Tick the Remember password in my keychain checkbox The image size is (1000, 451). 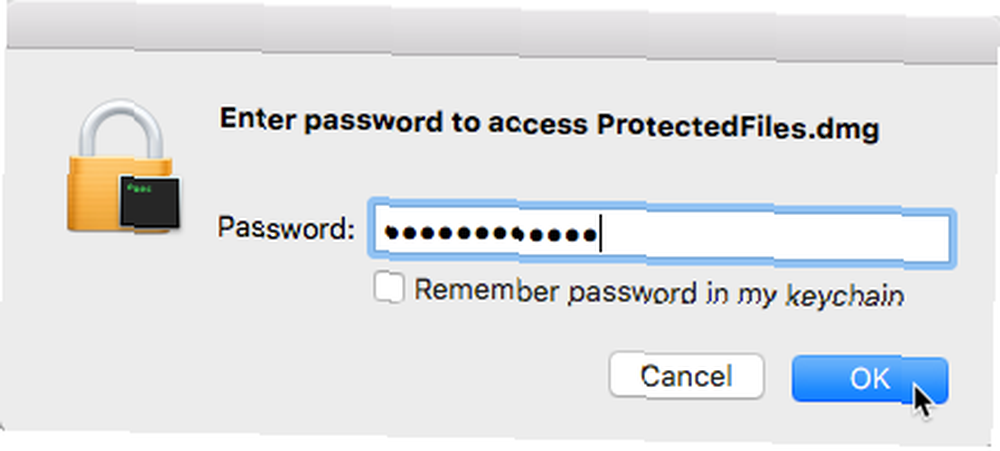[388, 288]
